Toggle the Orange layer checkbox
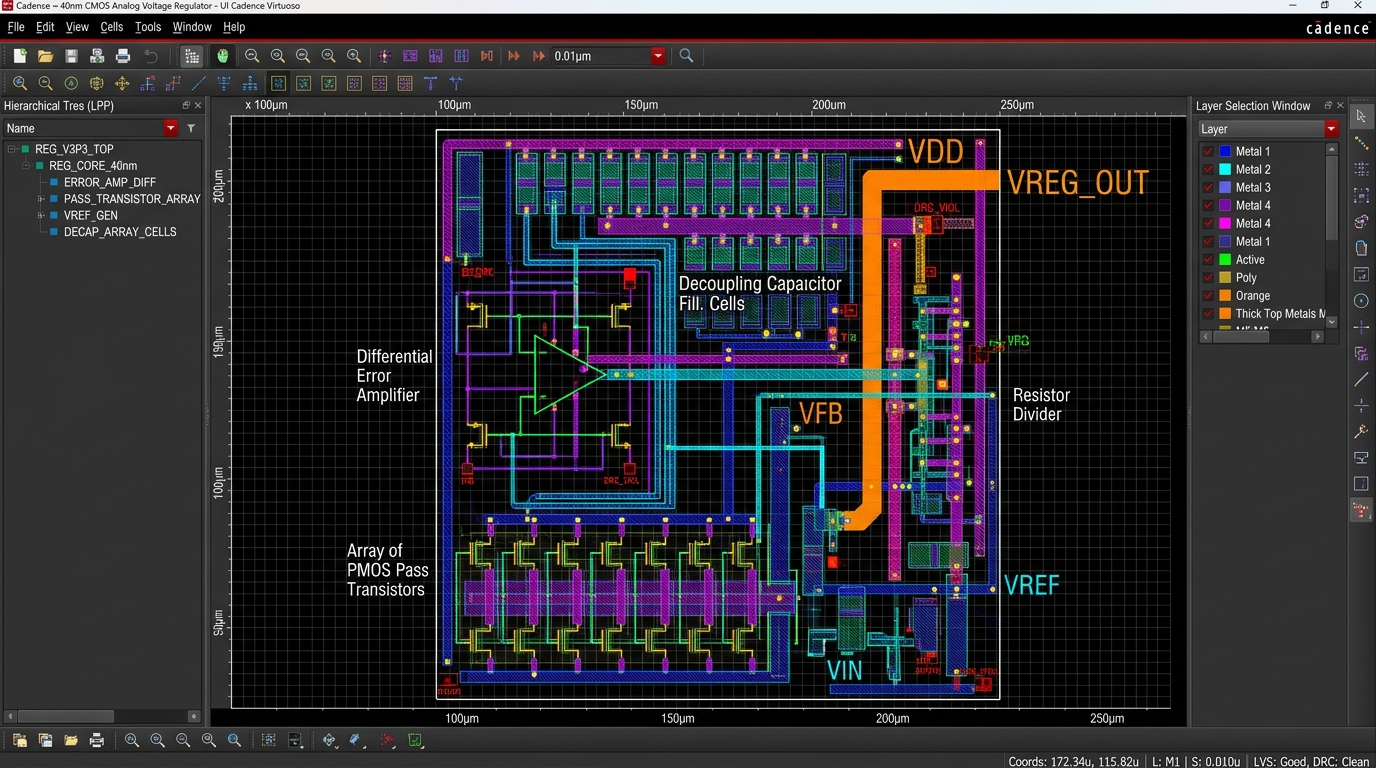Screen dimensions: 1376x768 (1208, 295)
